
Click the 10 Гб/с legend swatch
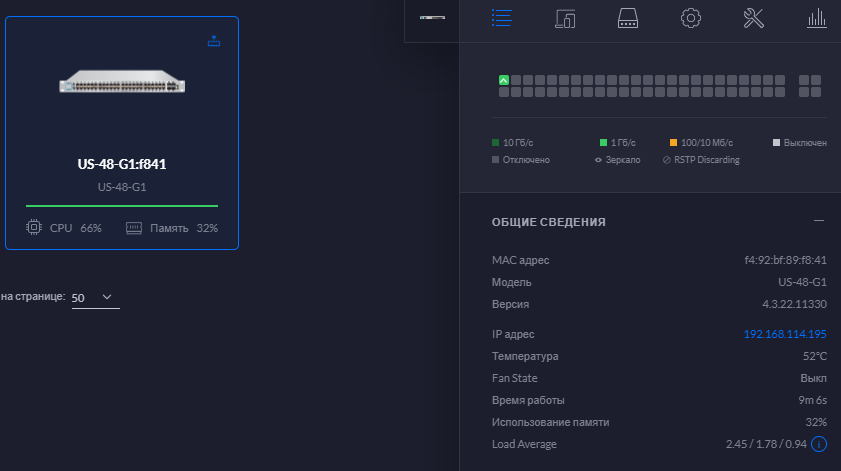[x=496, y=143]
